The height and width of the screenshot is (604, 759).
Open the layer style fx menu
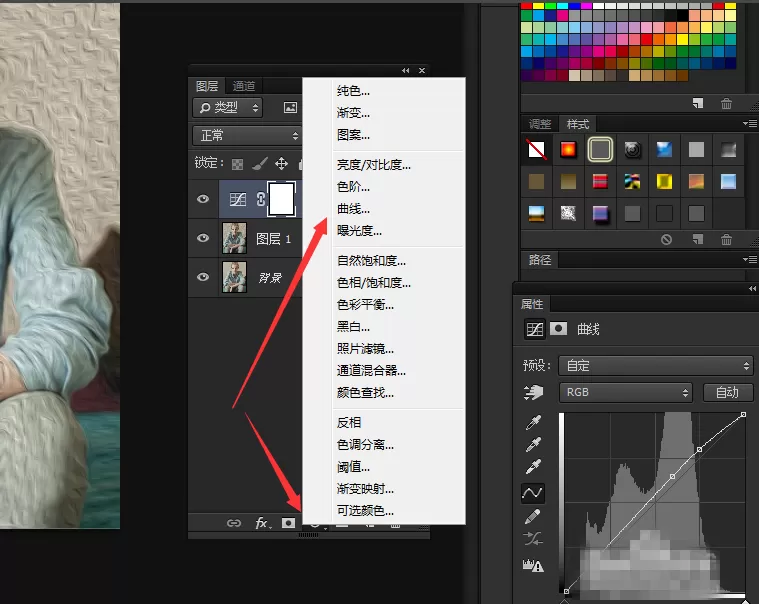click(263, 523)
